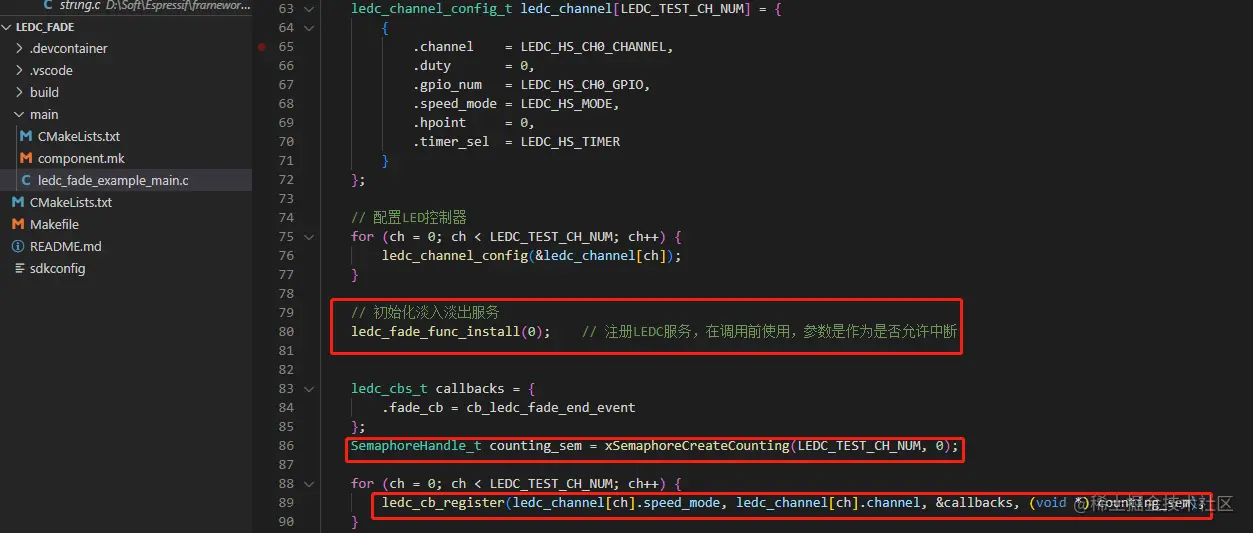This screenshot has height=533, width=1253.
Task: Click the &callbacks argument on line 89
Action: [x=974, y=502]
